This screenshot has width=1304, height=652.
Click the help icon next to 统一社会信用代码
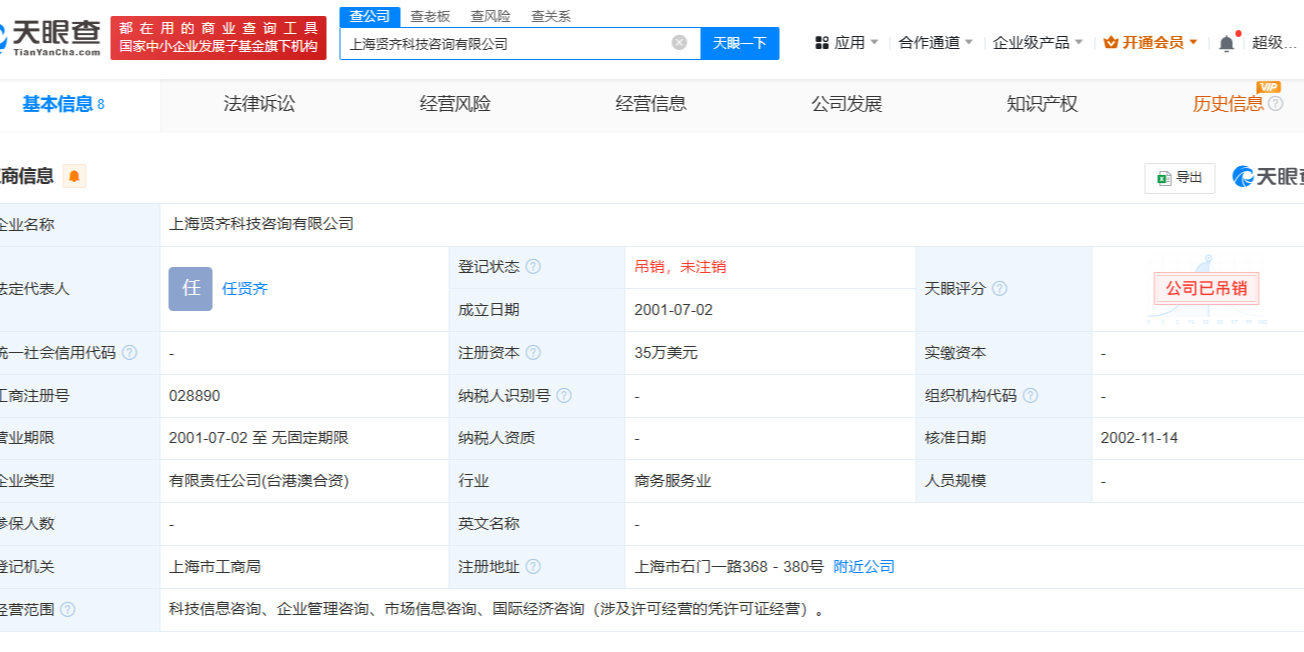tap(129, 353)
